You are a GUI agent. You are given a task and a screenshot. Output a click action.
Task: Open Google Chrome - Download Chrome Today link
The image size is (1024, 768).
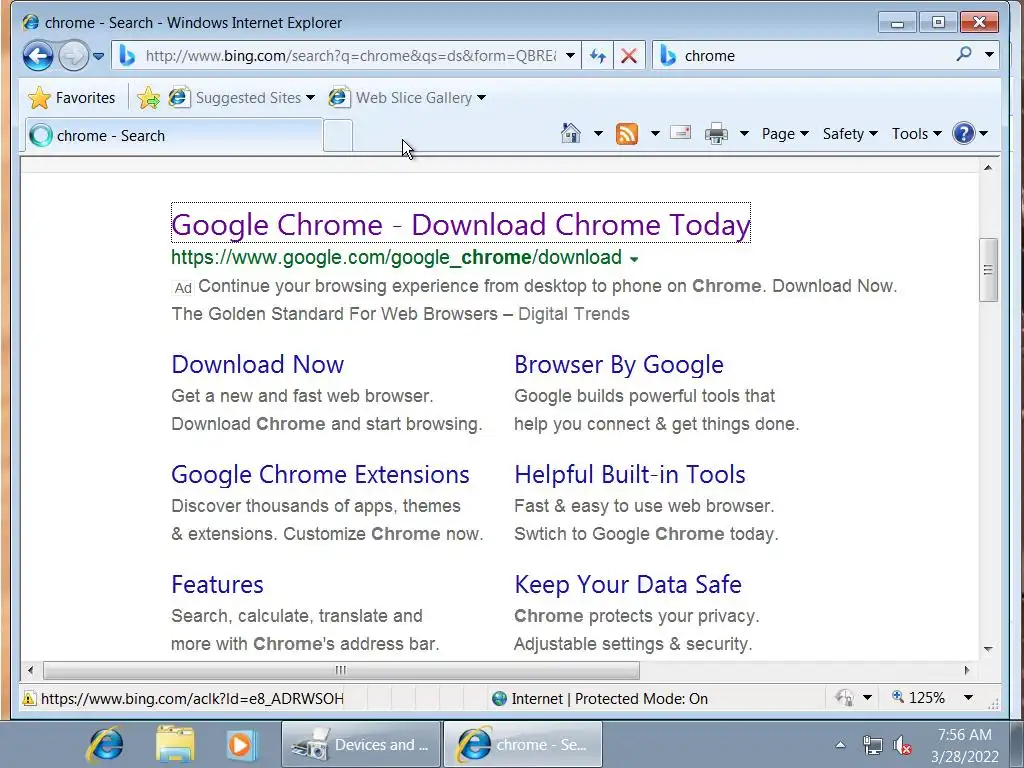(x=461, y=225)
